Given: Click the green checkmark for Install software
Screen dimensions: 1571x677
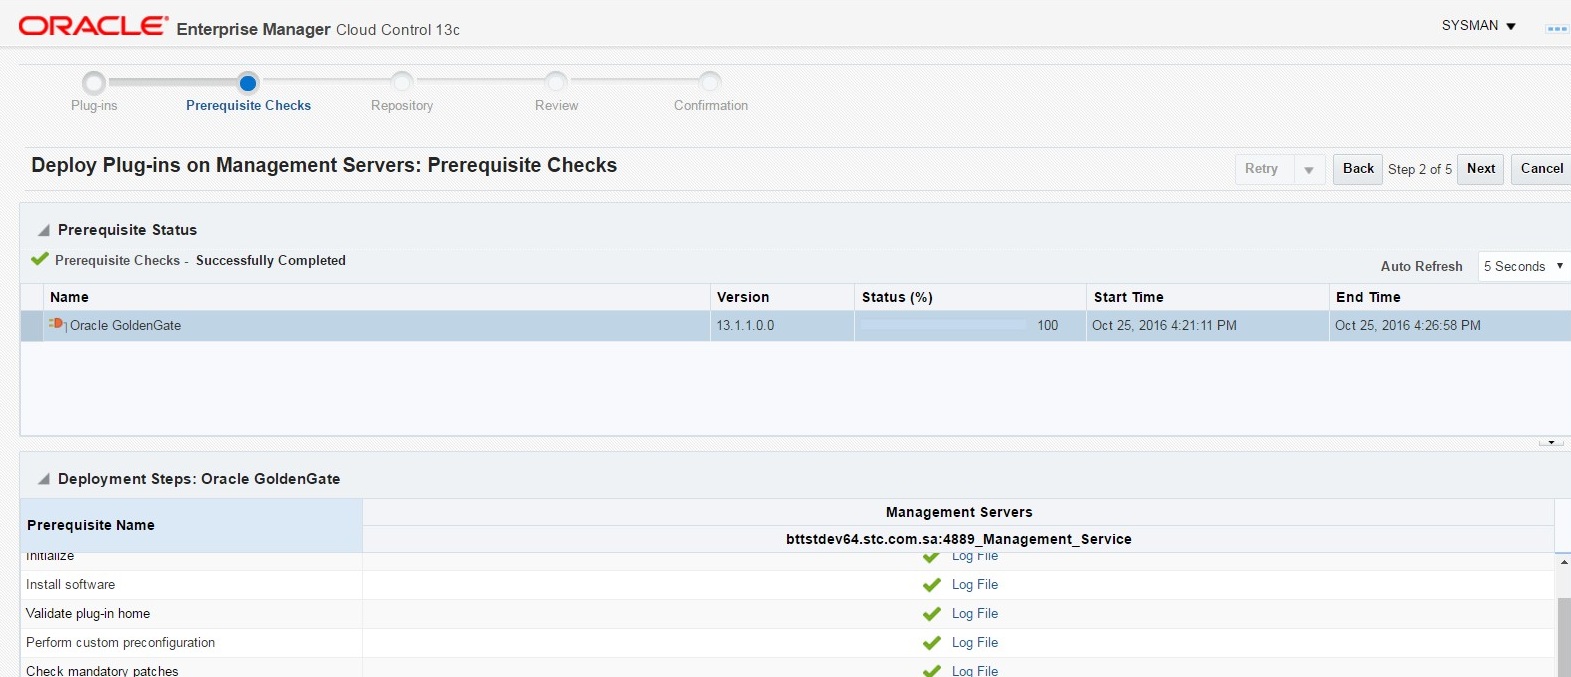Looking at the screenshot, I should 932,585.
